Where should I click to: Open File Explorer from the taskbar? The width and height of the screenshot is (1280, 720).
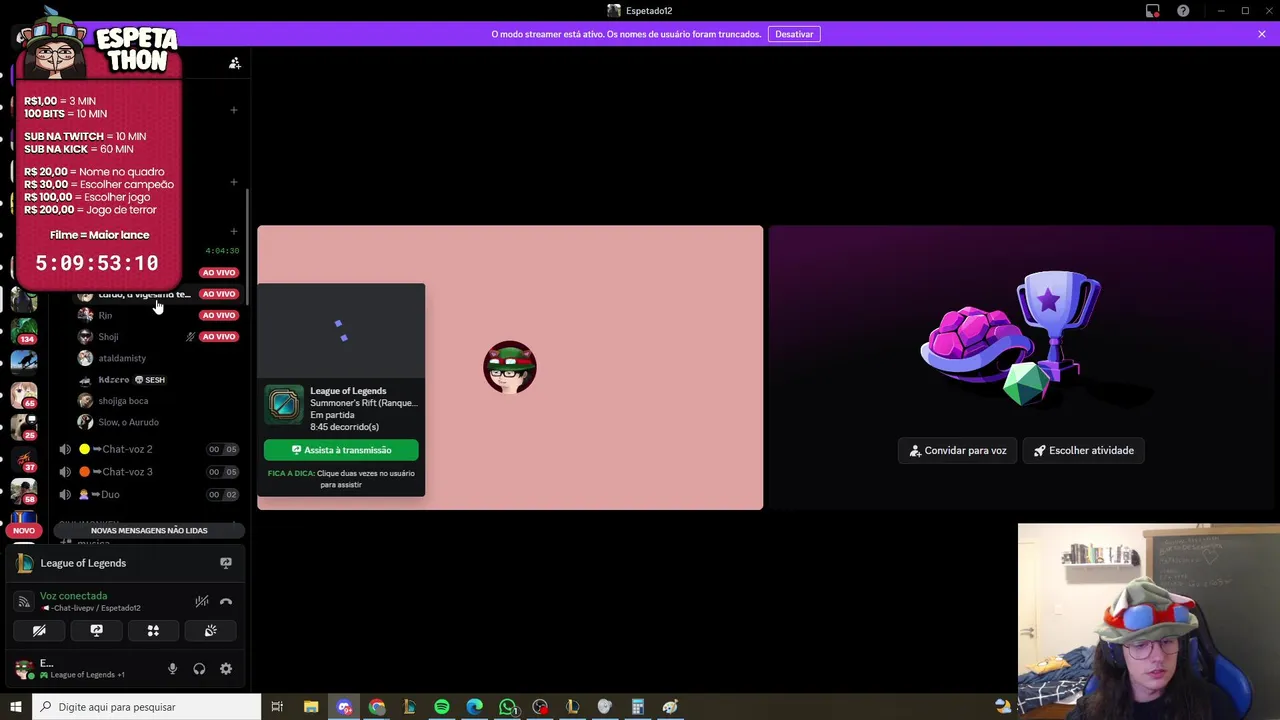tap(311, 707)
